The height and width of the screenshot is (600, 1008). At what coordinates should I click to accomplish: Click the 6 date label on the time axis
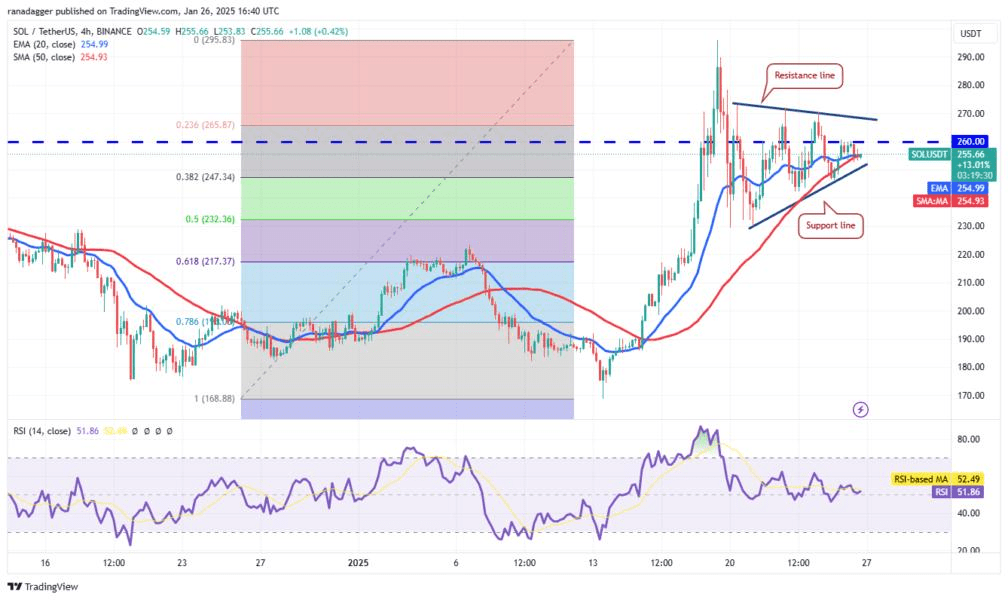click(x=456, y=563)
